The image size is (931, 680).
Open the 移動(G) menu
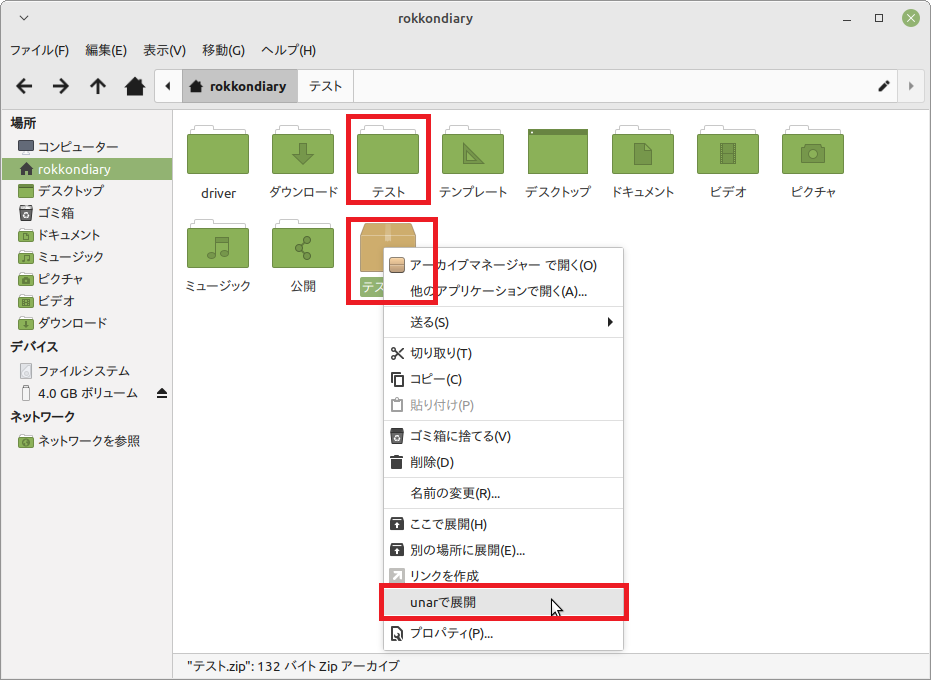223,50
